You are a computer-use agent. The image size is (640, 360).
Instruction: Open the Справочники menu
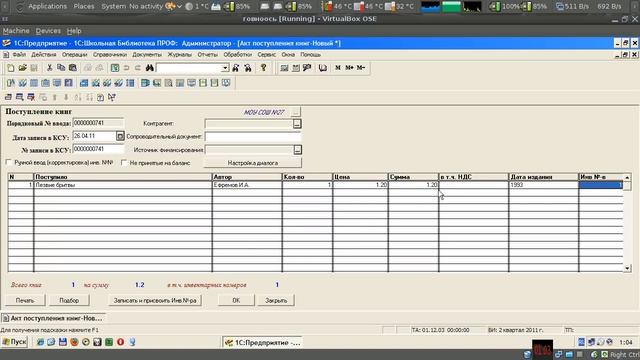110,55
